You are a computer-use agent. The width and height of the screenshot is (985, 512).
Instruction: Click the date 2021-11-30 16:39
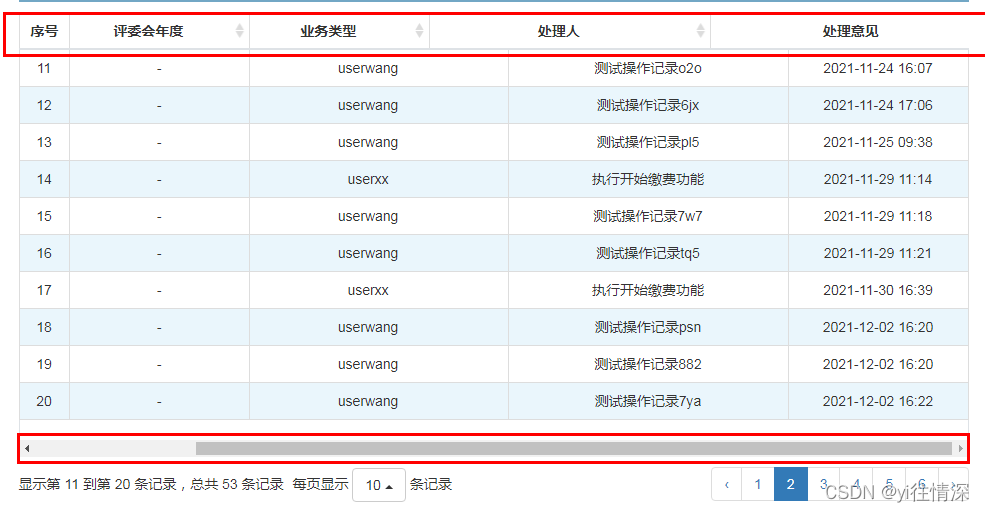878,290
